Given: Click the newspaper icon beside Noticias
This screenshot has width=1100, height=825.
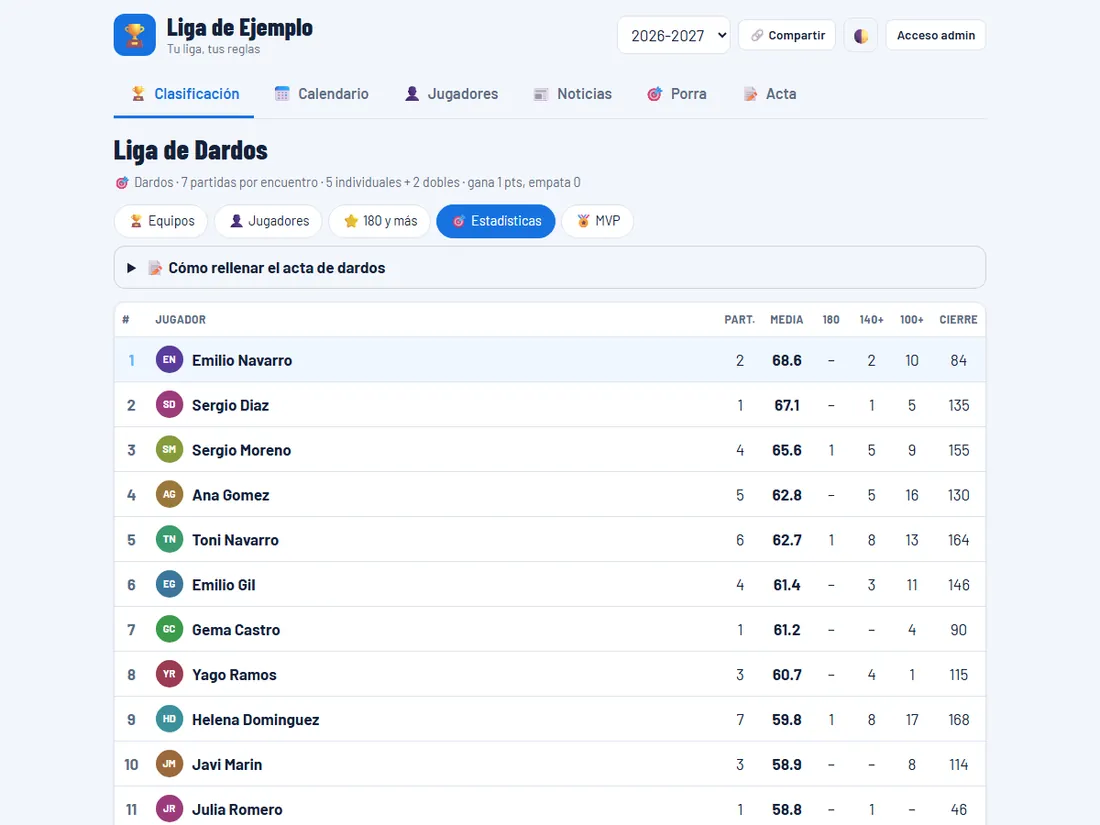Looking at the screenshot, I should point(541,94).
